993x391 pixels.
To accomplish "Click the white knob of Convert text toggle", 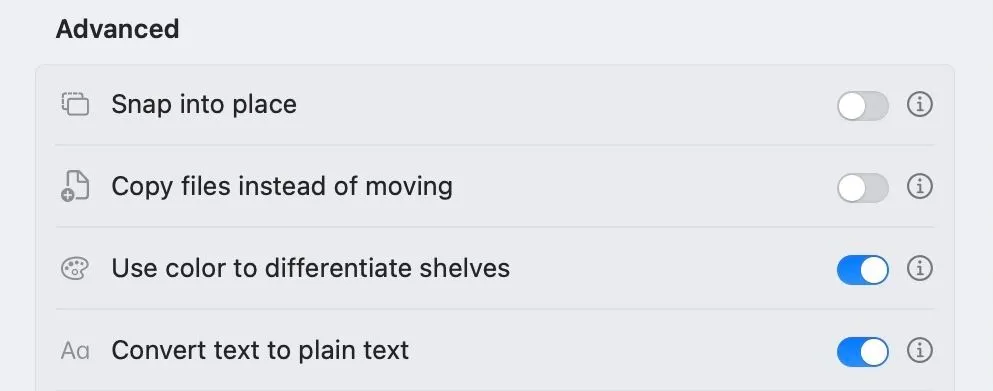I will coord(875,352).
